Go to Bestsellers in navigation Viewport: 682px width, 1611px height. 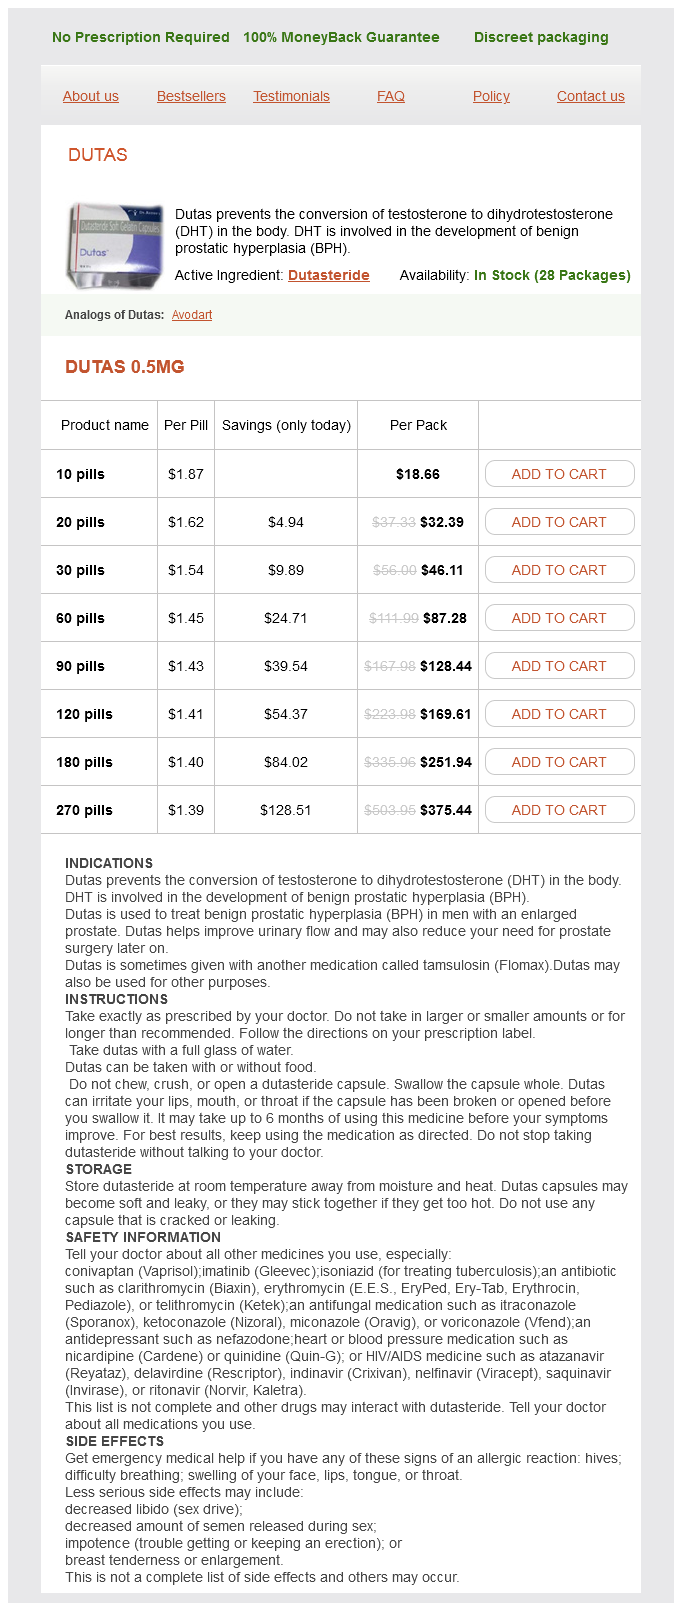point(191,96)
